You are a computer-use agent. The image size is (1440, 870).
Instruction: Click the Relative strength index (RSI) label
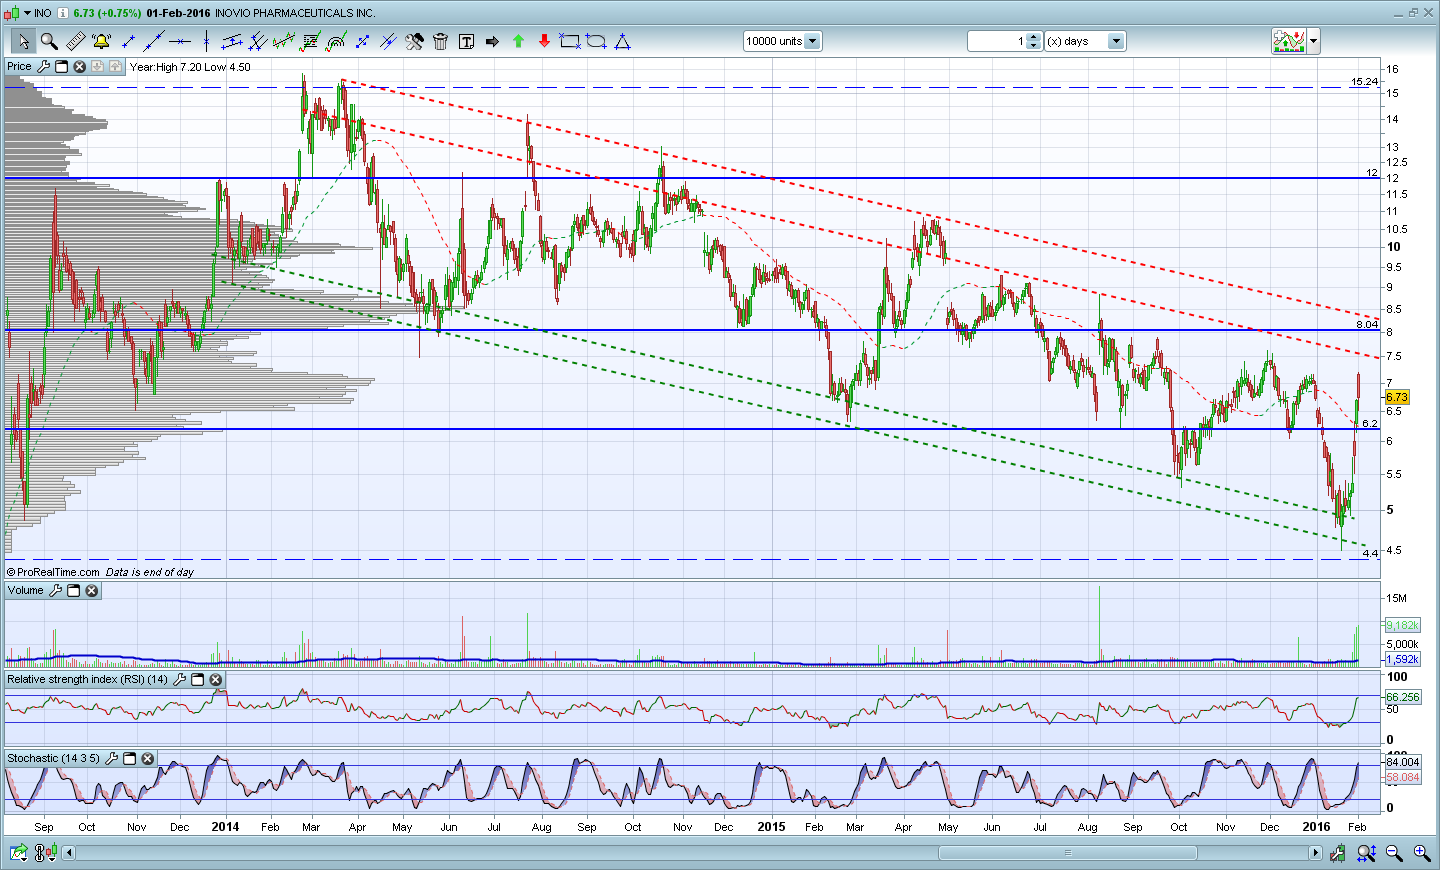(87, 680)
